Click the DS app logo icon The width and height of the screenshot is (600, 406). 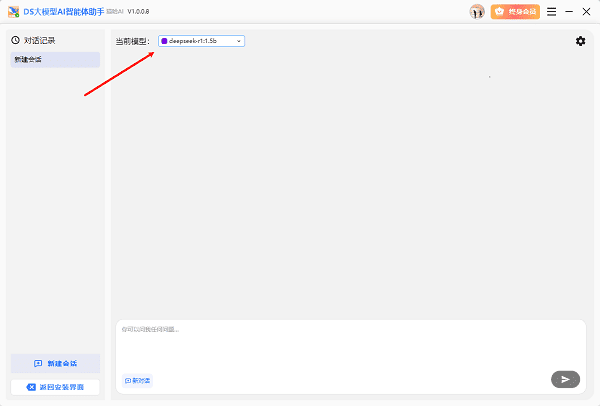12,12
